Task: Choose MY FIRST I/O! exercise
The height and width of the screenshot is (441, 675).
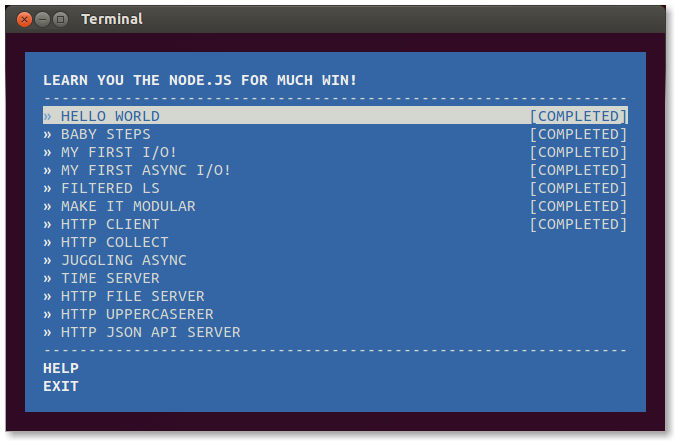Action: click(335, 152)
